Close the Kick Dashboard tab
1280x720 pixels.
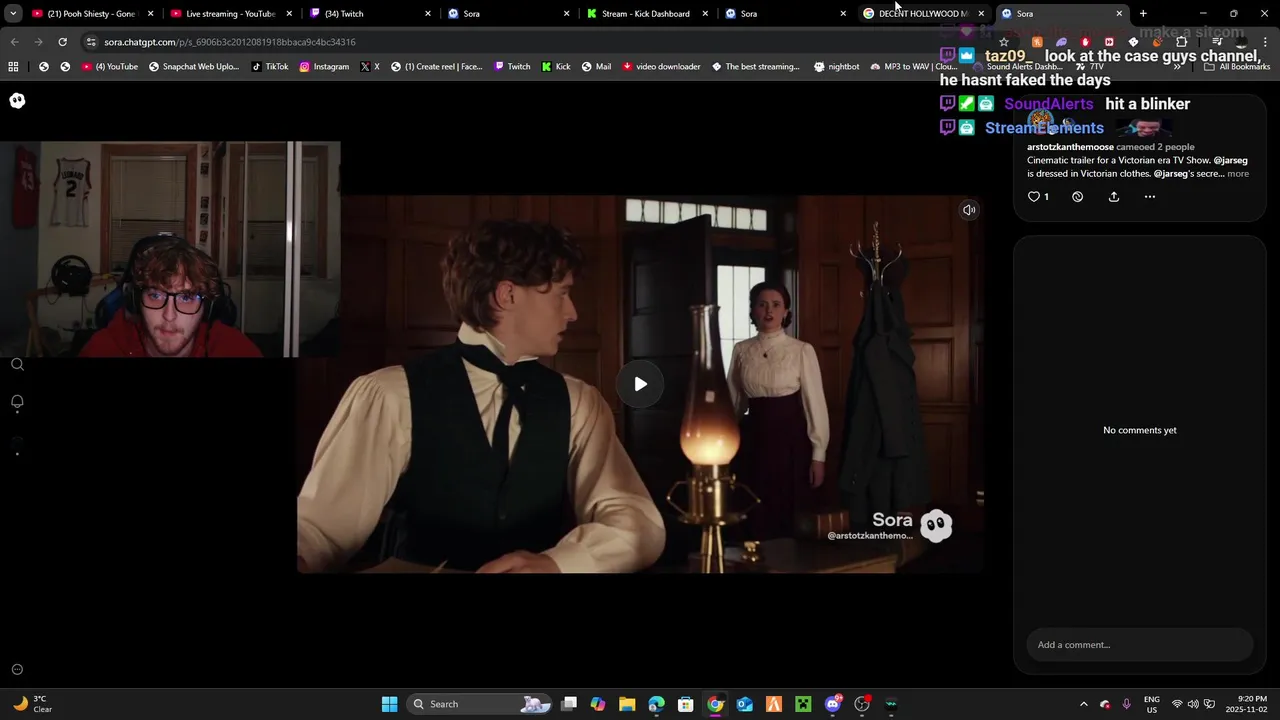pyautogui.click(x=705, y=14)
